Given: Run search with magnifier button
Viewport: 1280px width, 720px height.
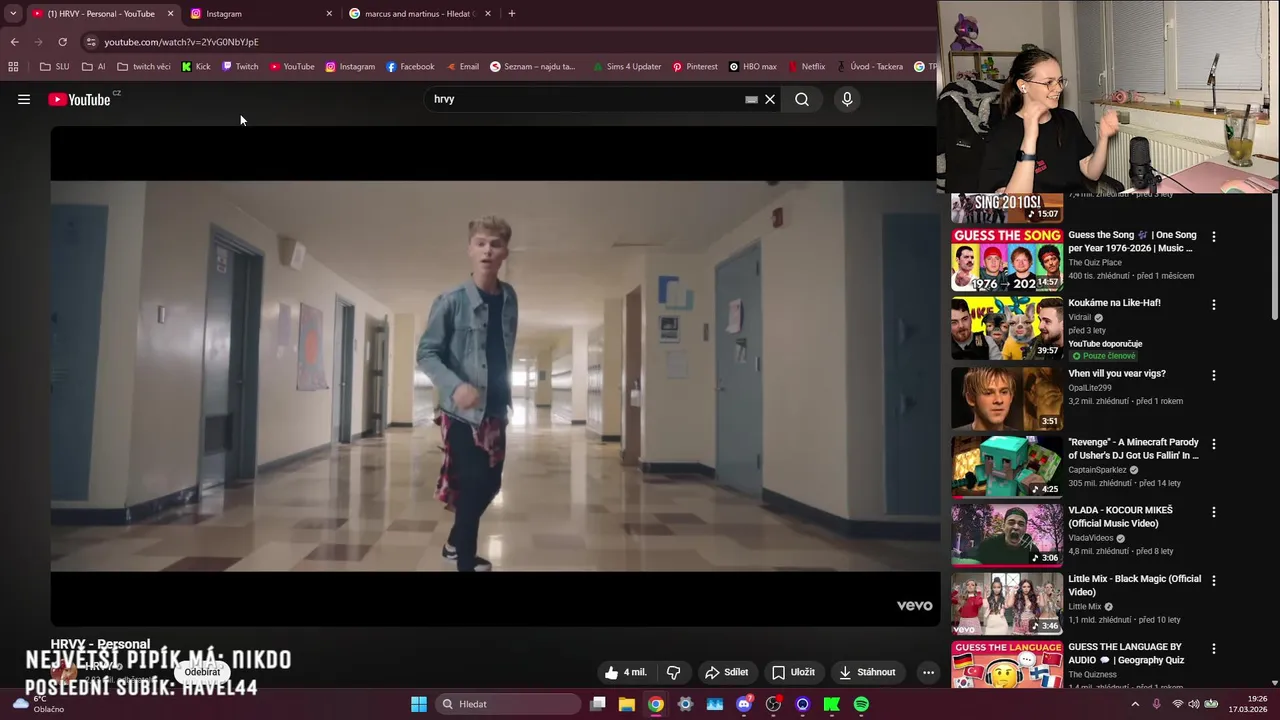Looking at the screenshot, I should point(802,99).
